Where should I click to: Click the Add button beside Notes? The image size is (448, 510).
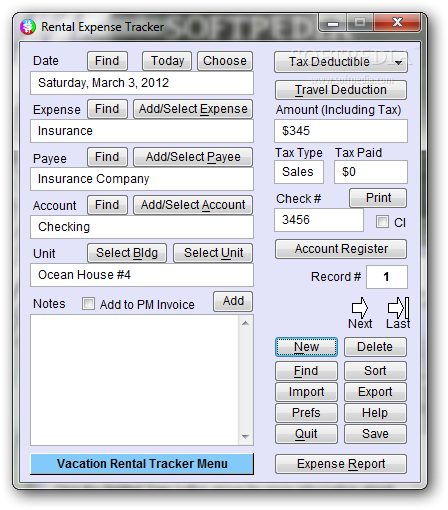pyautogui.click(x=233, y=301)
